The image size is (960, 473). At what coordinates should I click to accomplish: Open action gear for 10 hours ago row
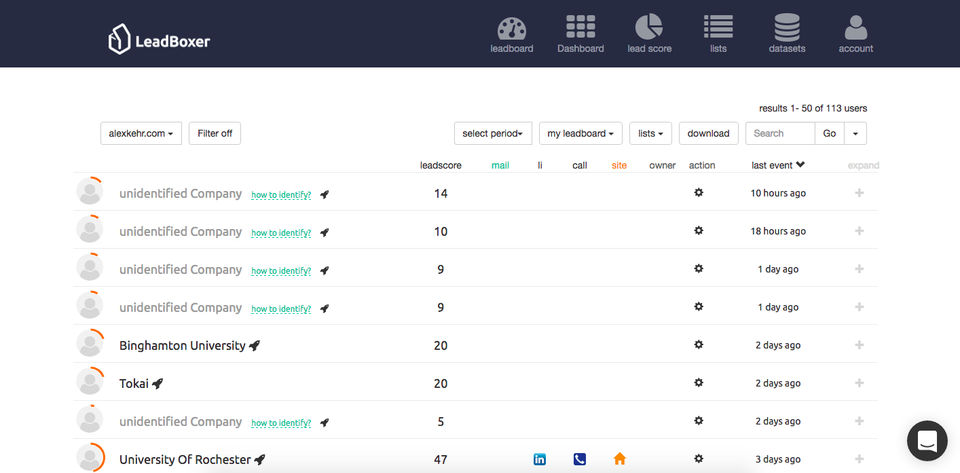click(x=699, y=193)
